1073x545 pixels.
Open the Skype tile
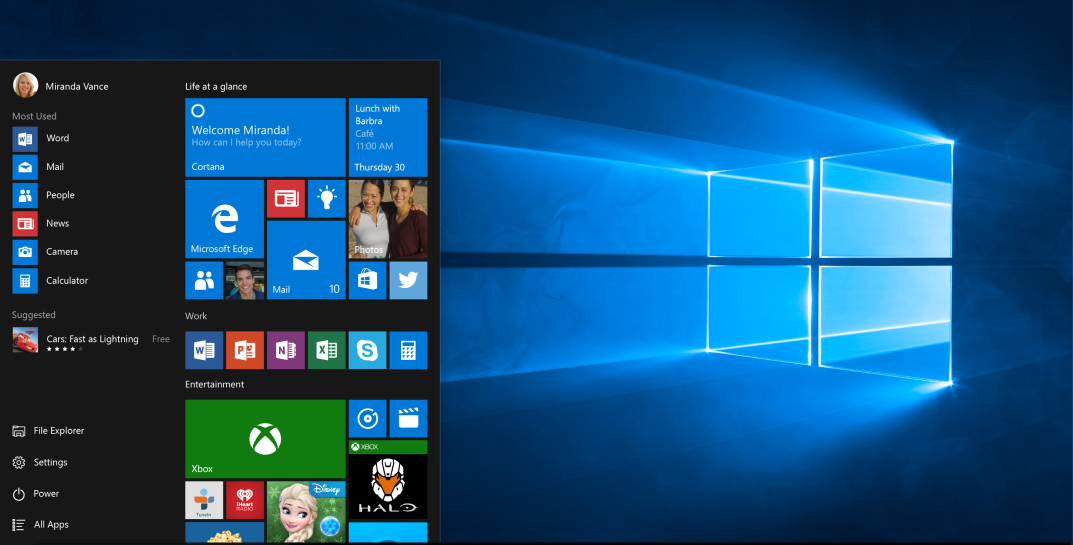tap(367, 351)
